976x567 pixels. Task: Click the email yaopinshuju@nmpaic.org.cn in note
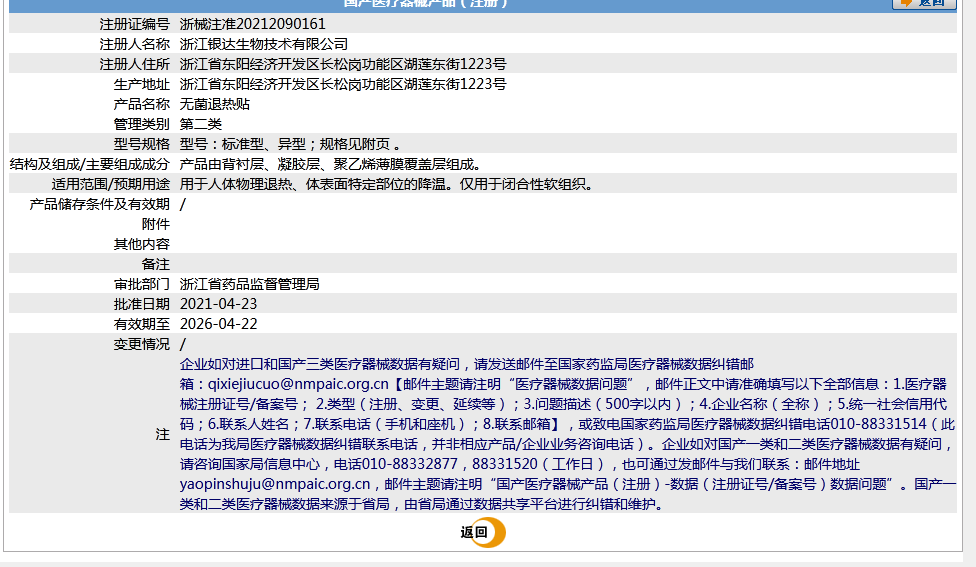coord(275,484)
